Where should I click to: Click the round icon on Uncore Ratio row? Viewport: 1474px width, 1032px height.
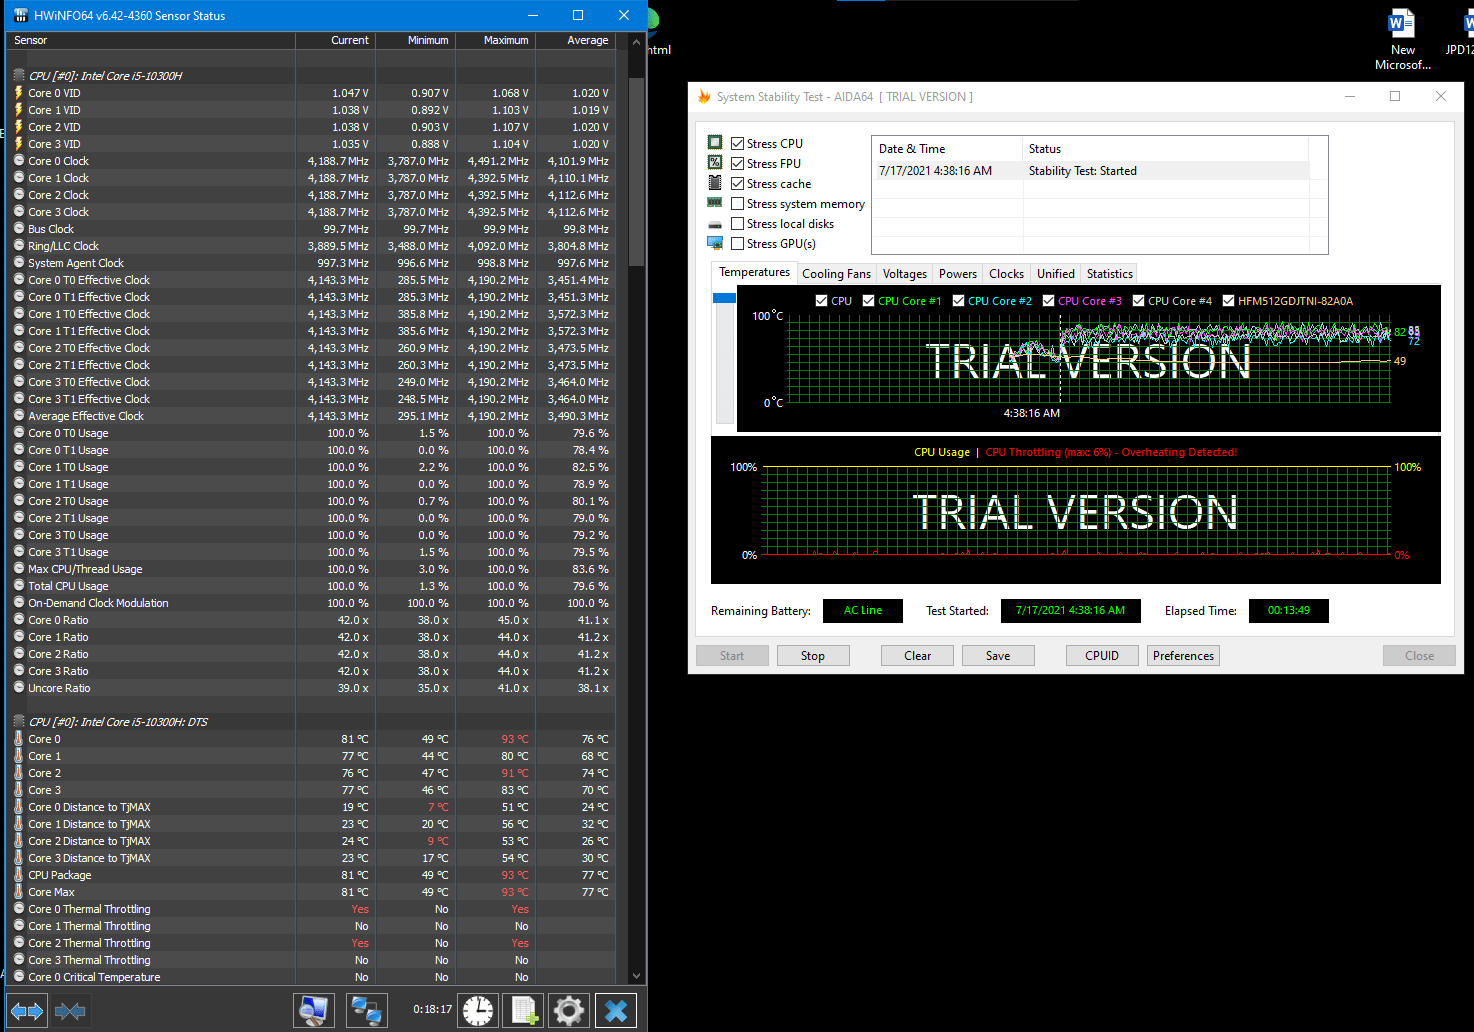click(x=19, y=688)
